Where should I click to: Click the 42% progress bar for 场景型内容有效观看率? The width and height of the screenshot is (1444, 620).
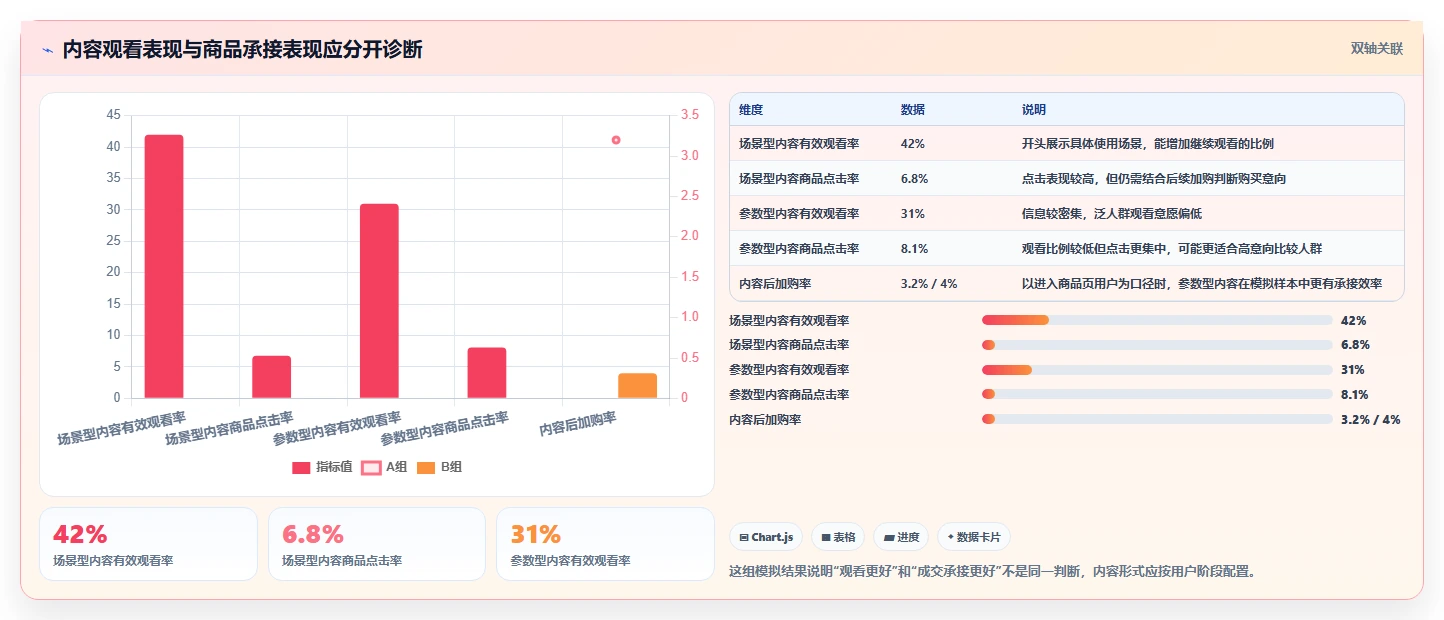click(x=1157, y=320)
